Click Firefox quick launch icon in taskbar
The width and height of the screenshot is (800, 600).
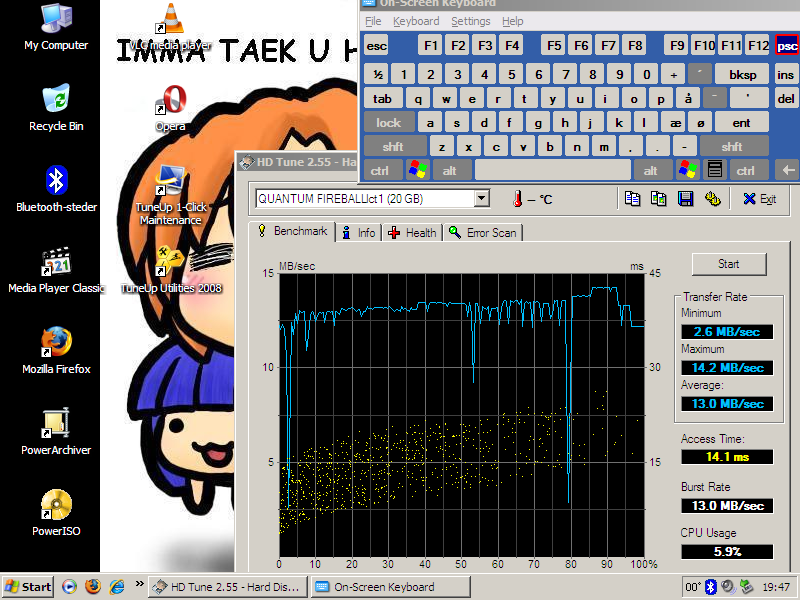click(x=93, y=587)
